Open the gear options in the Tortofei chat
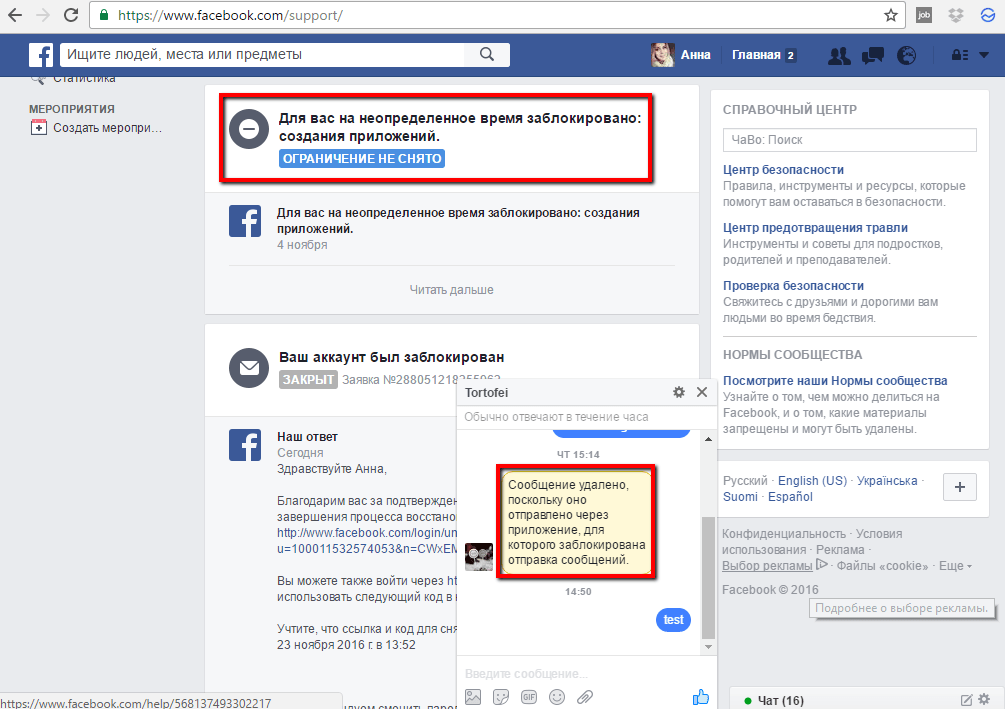Image resolution: width=1005 pixels, height=709 pixels. 678,392
